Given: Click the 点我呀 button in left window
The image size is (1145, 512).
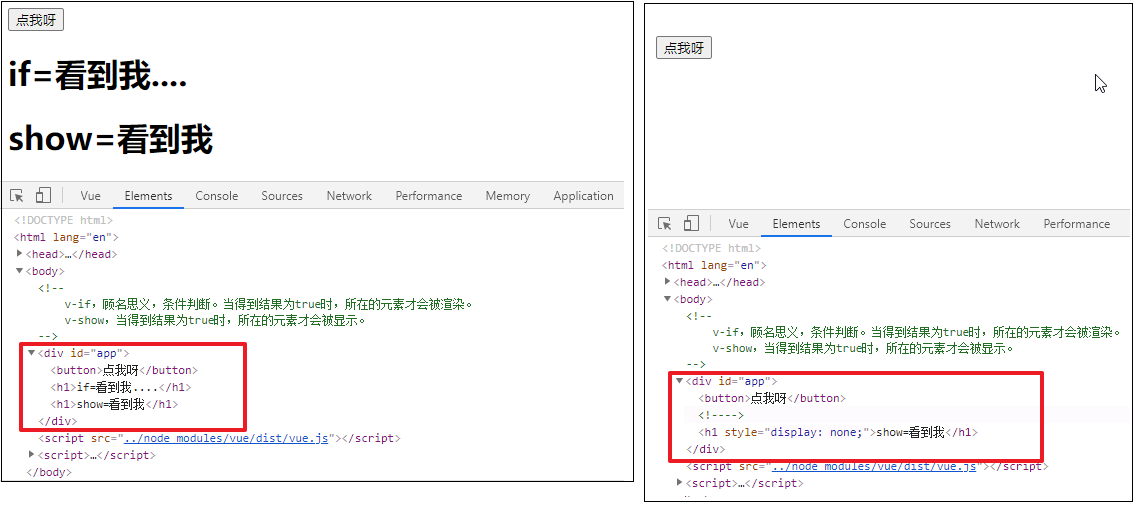Looking at the screenshot, I should (x=36, y=20).
